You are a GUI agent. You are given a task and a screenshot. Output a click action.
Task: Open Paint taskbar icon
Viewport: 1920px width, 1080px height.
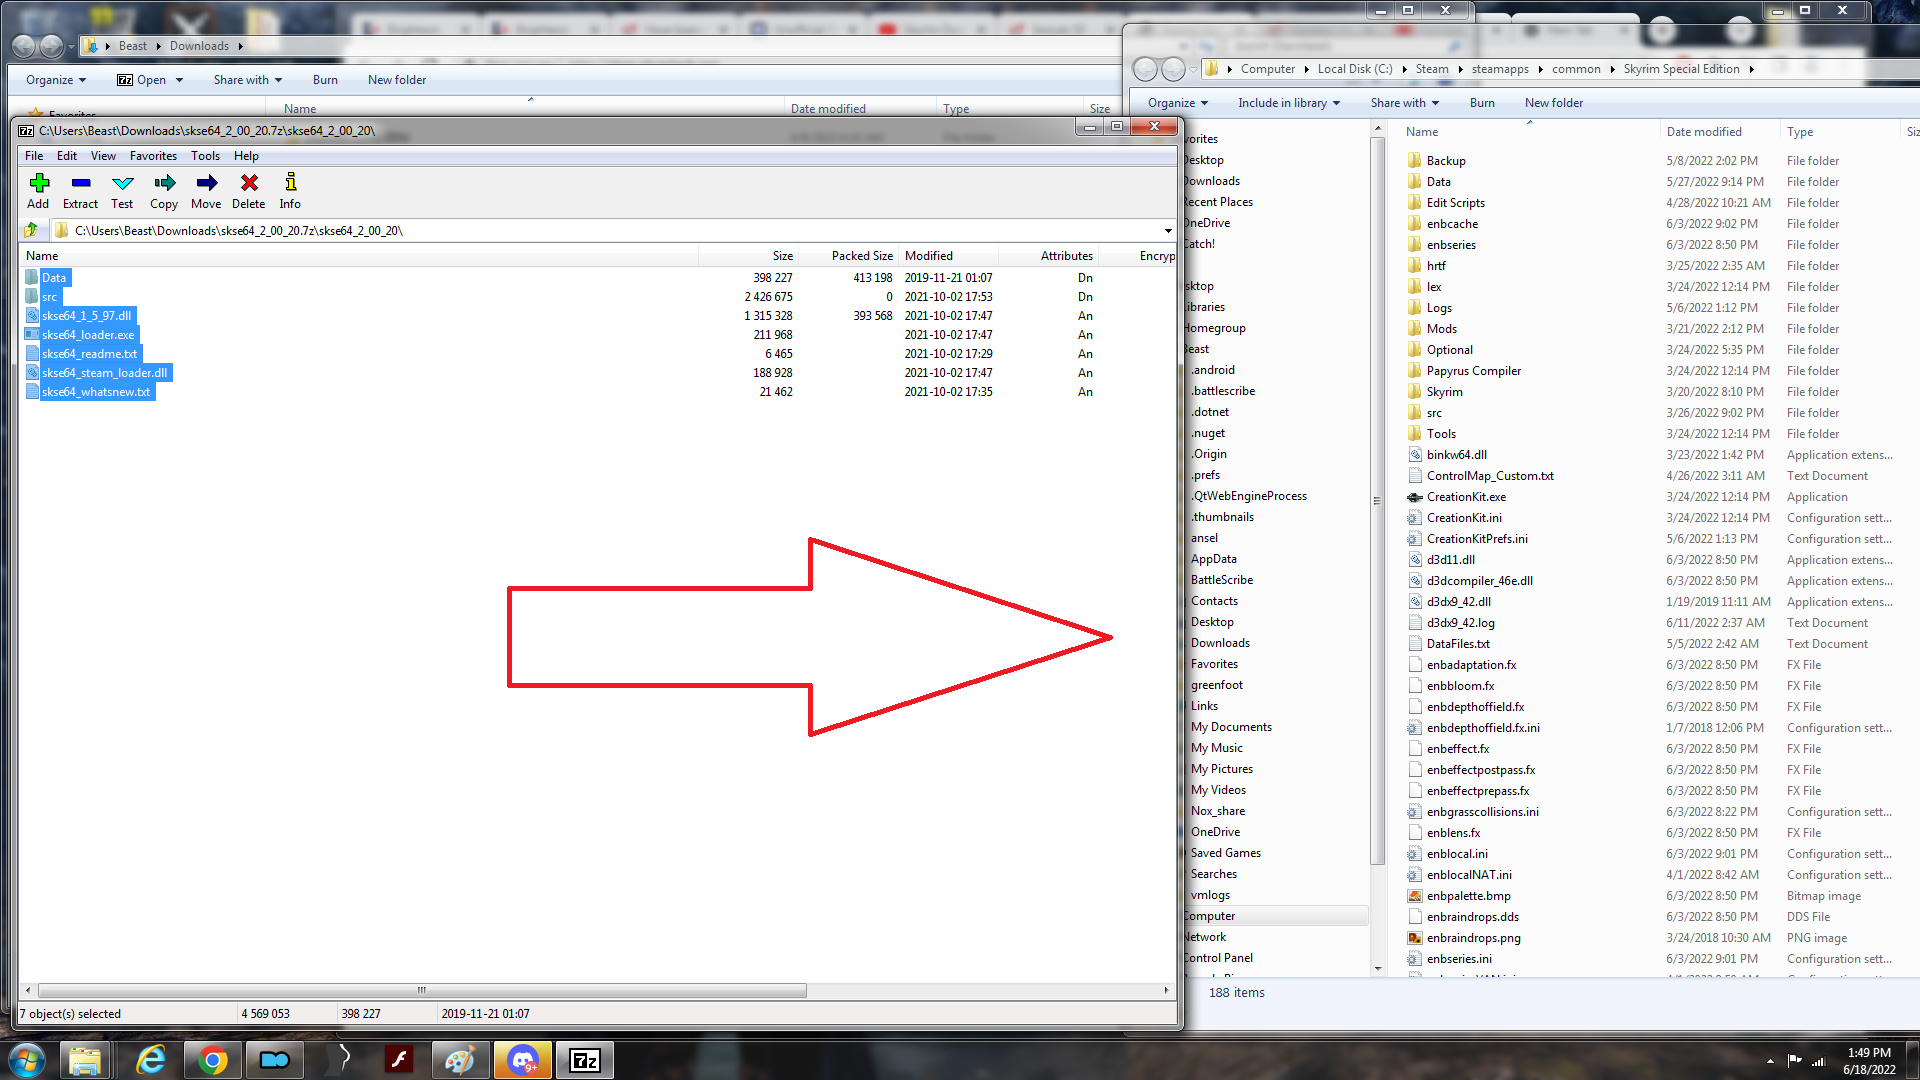coord(460,1060)
